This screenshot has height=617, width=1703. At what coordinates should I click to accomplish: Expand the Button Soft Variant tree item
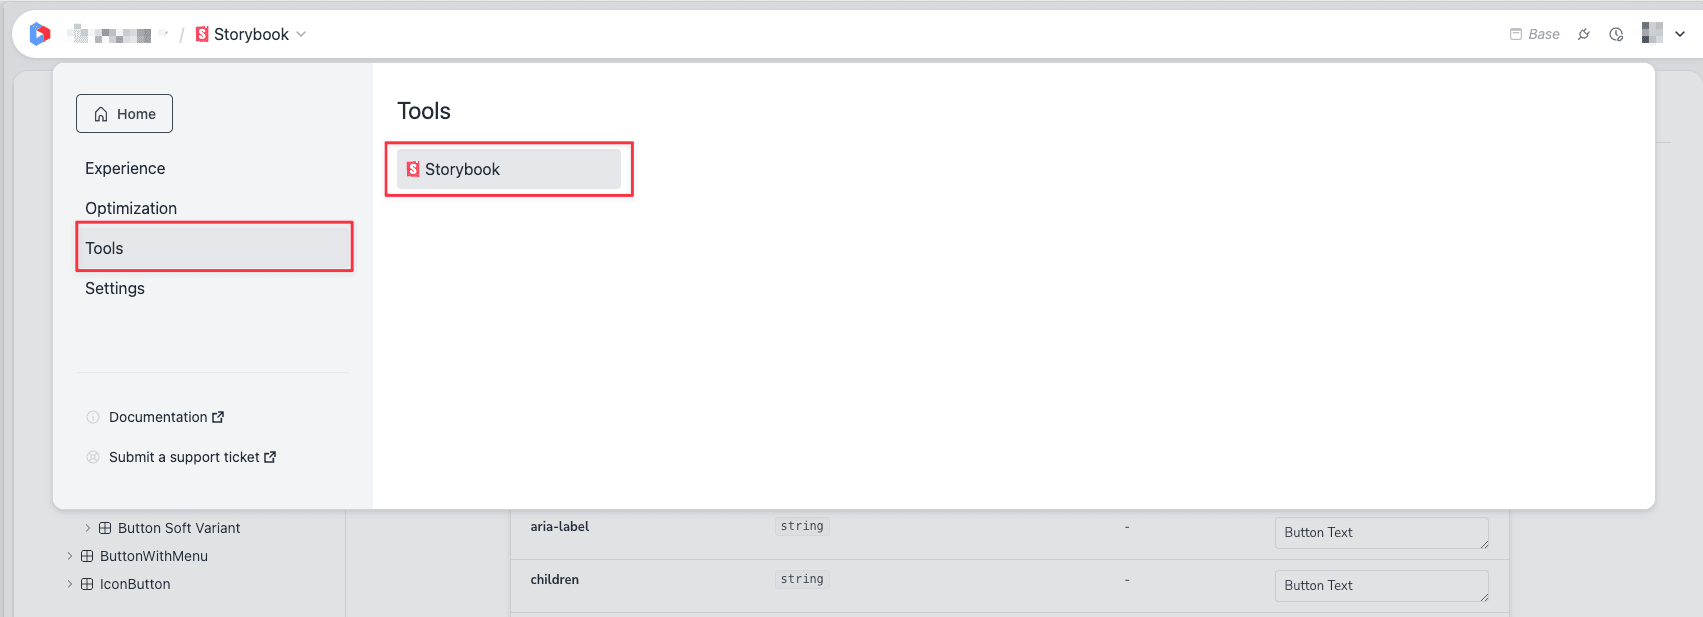tap(88, 528)
